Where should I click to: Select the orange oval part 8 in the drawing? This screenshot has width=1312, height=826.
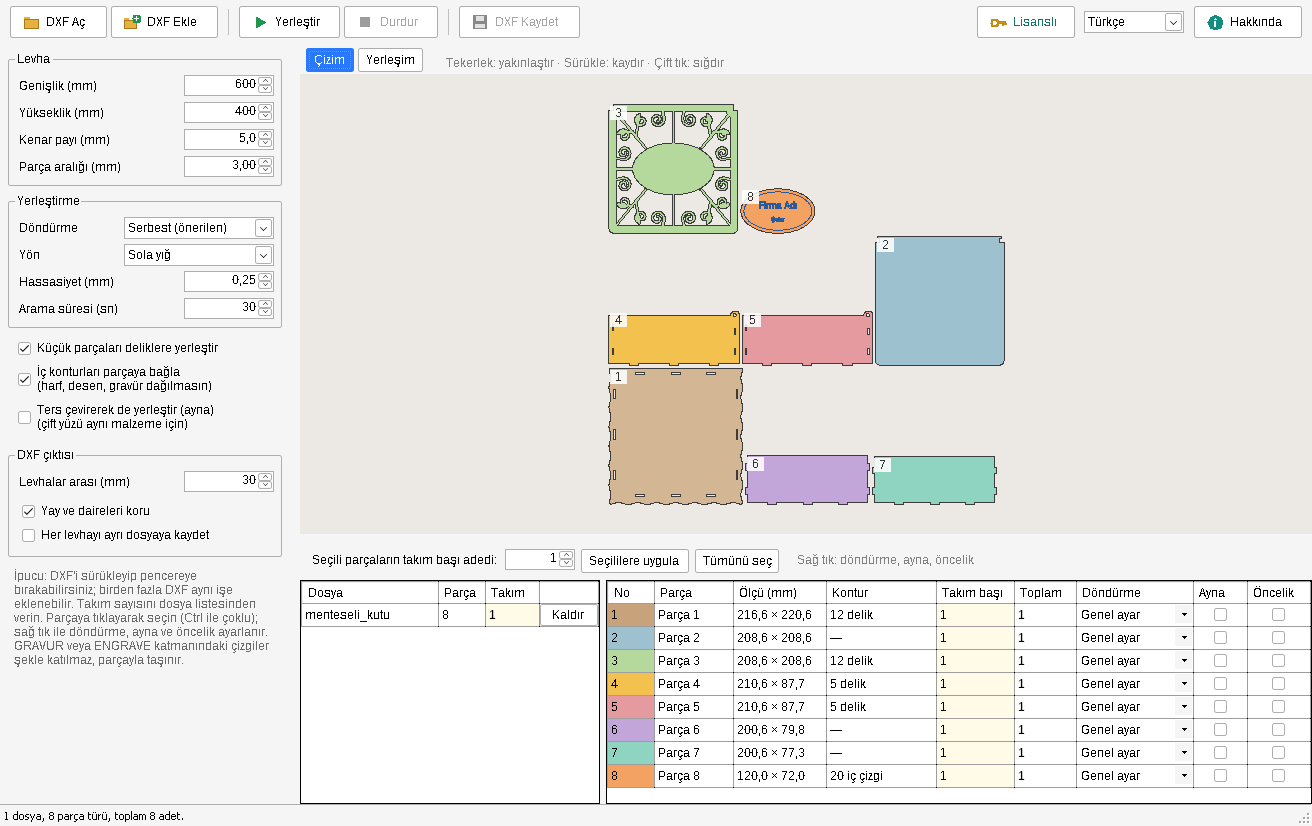(x=778, y=211)
